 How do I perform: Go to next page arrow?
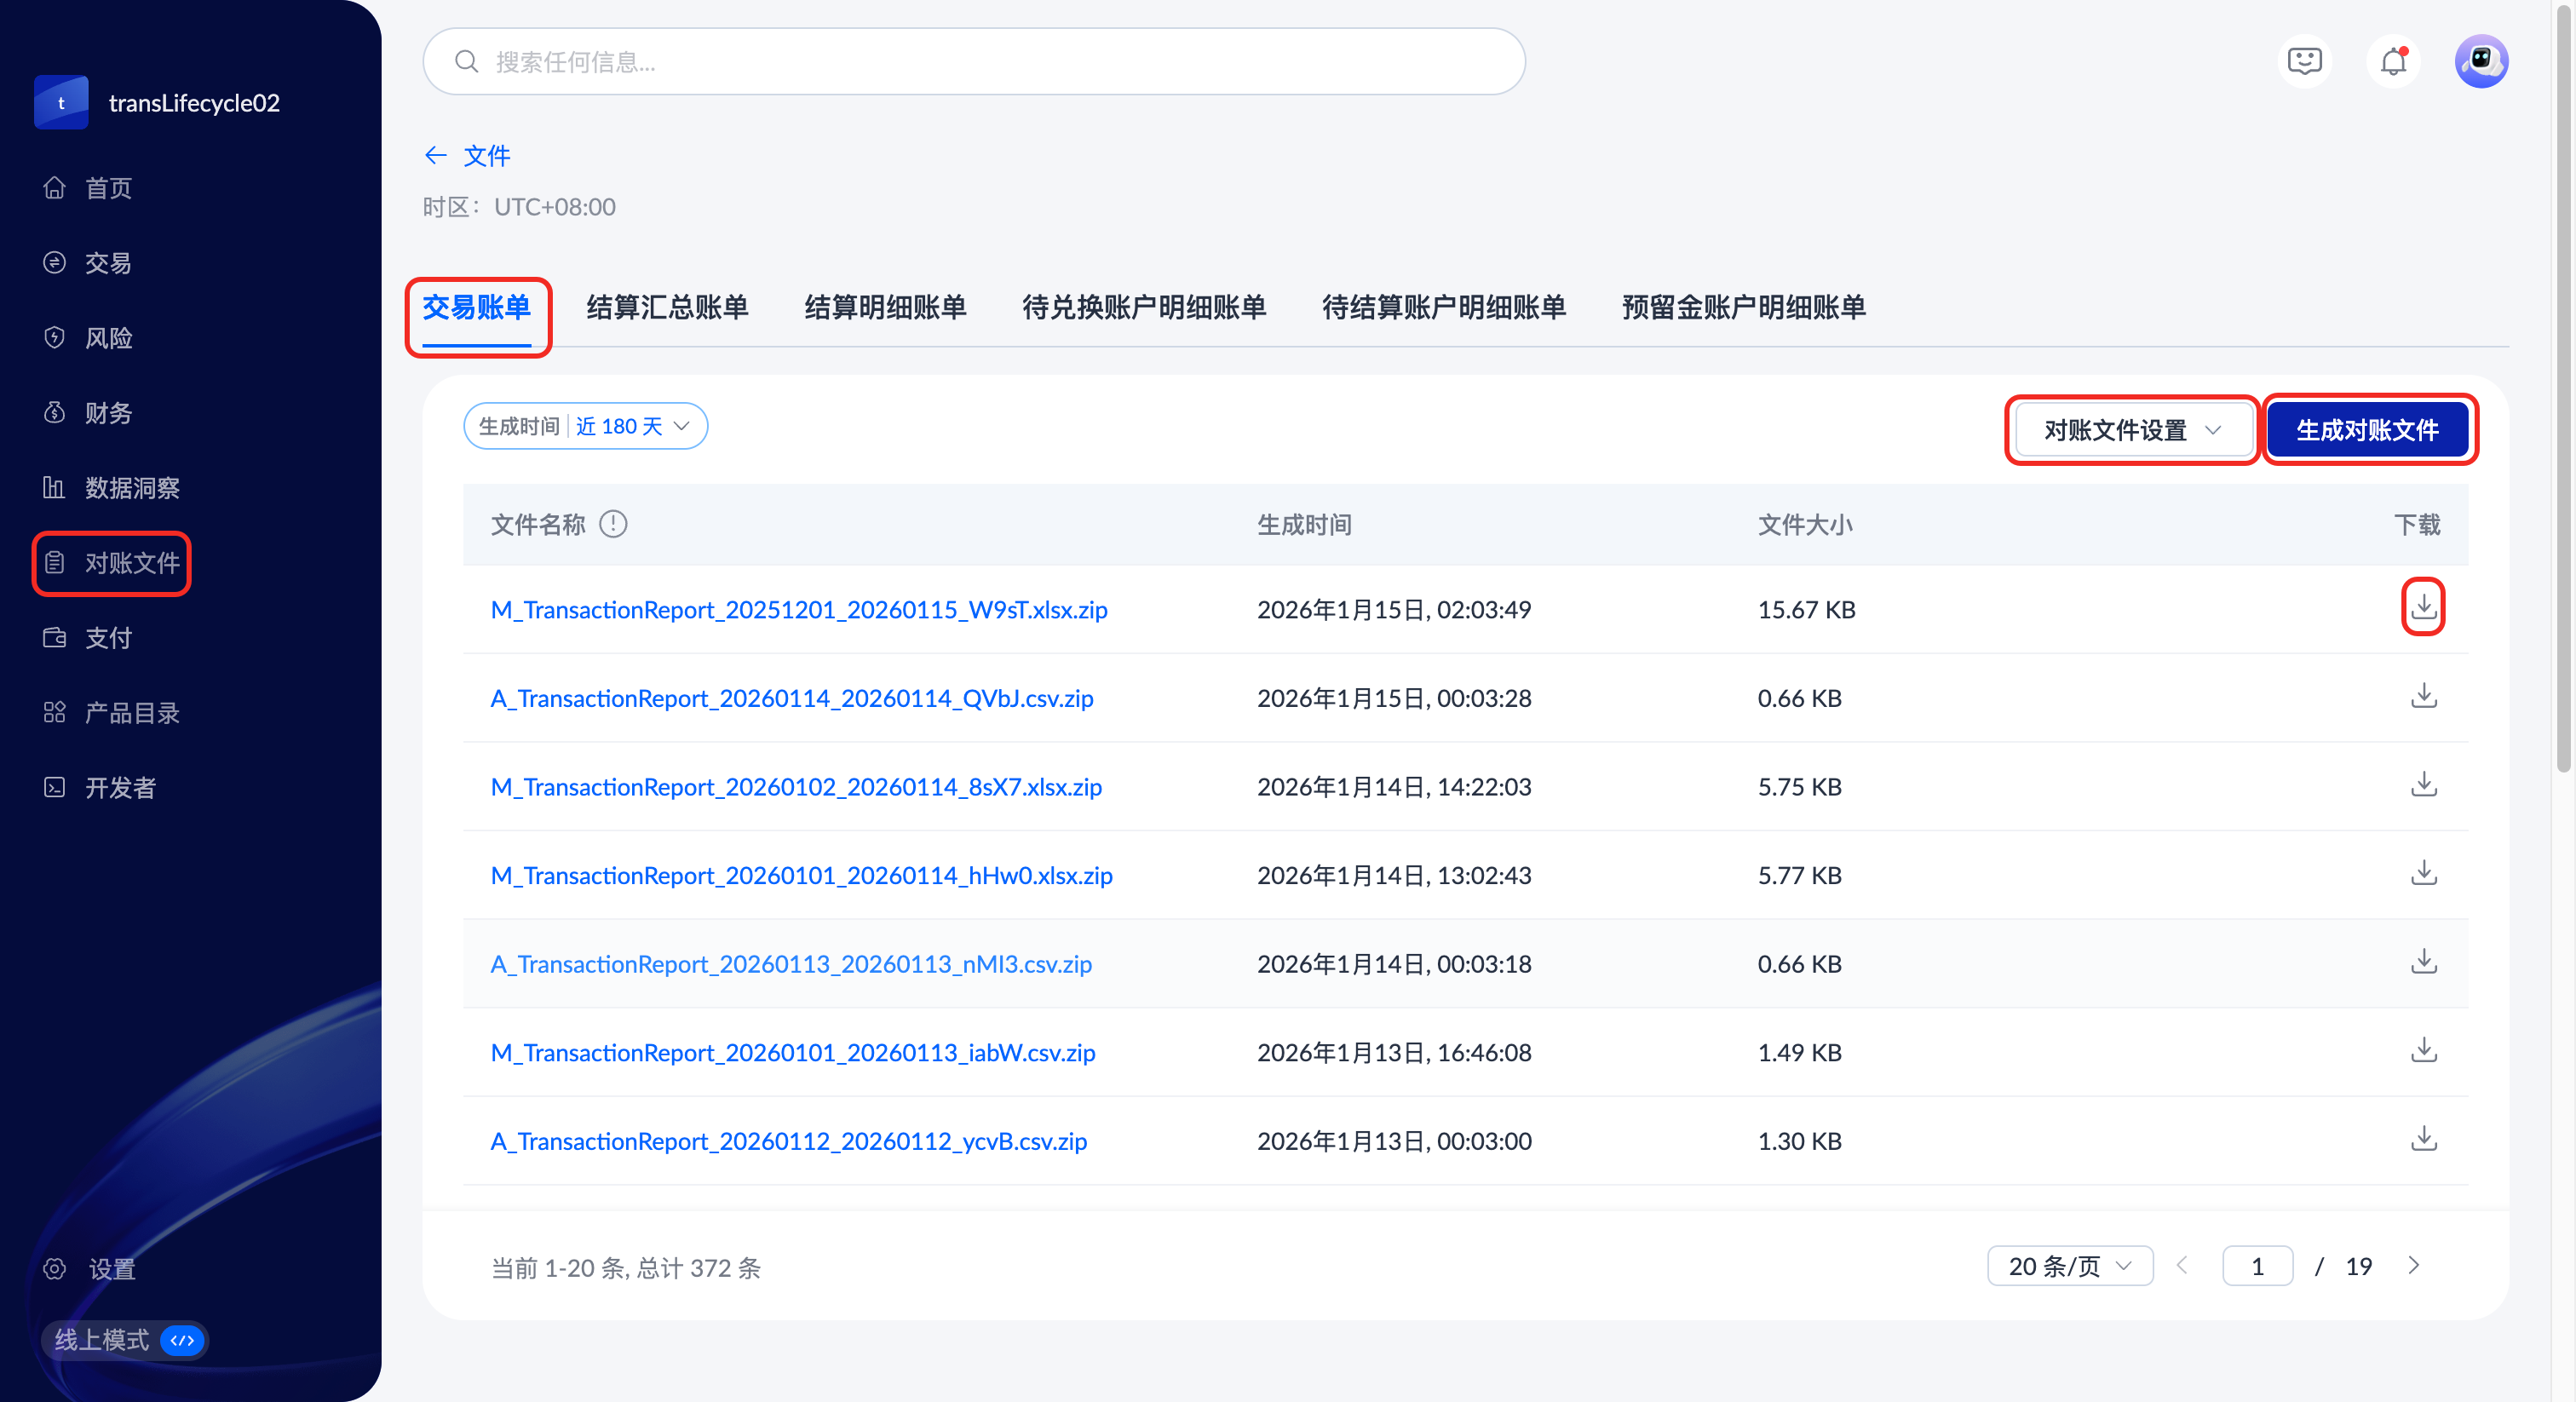[2414, 1266]
